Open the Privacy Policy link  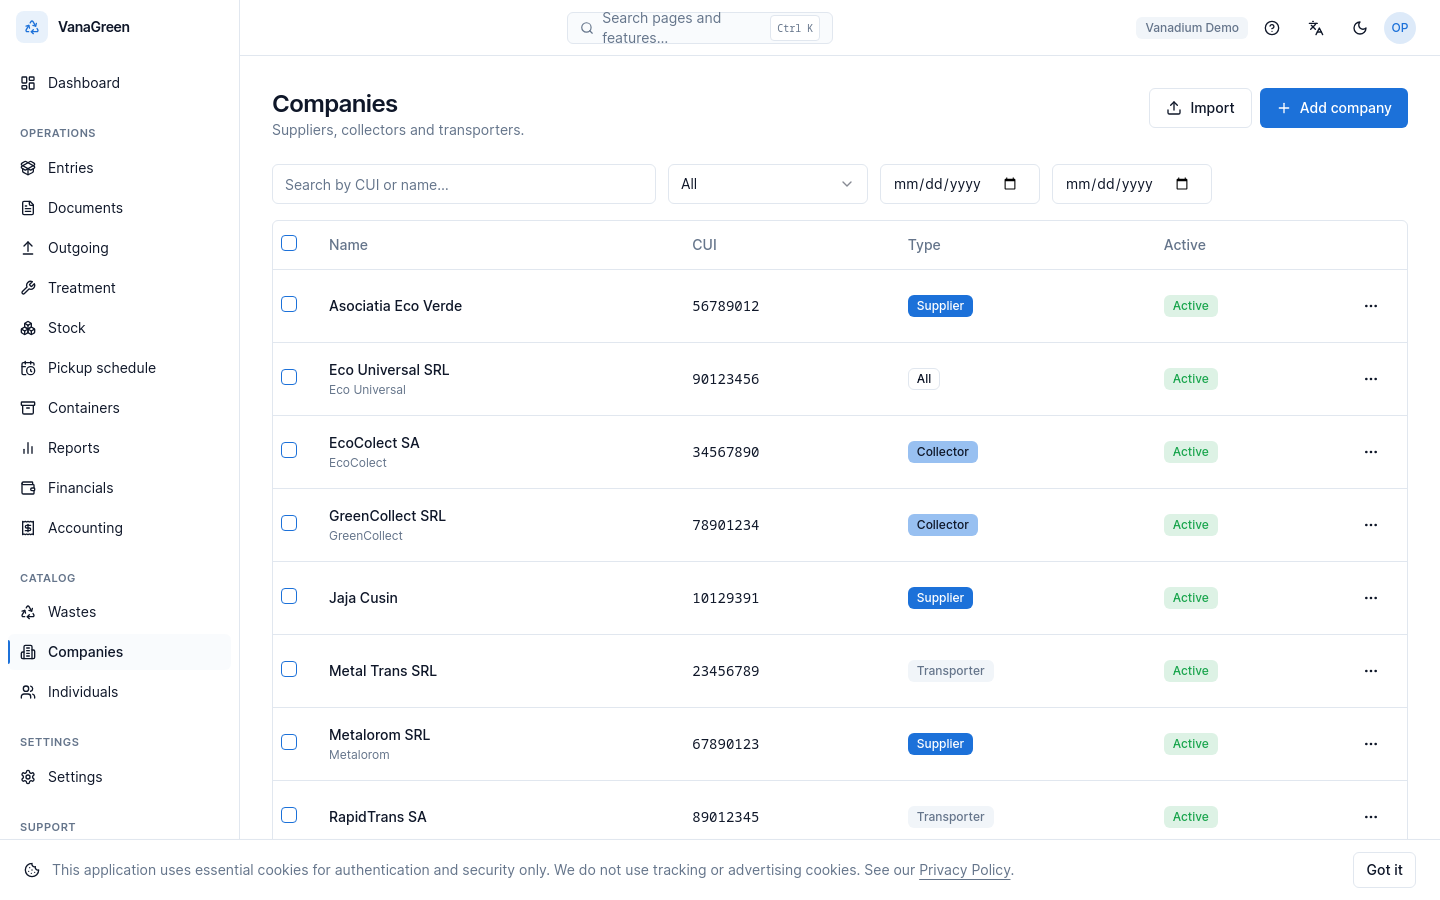click(x=965, y=870)
